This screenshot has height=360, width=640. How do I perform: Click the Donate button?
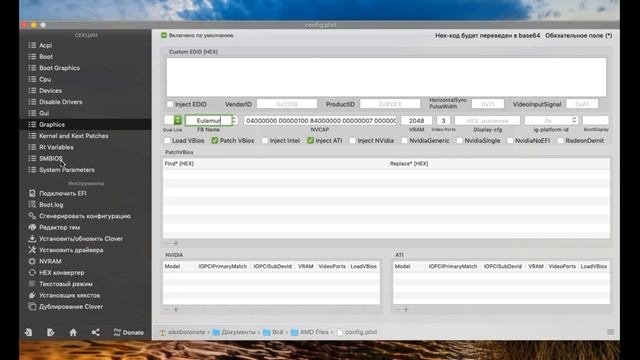129,333
